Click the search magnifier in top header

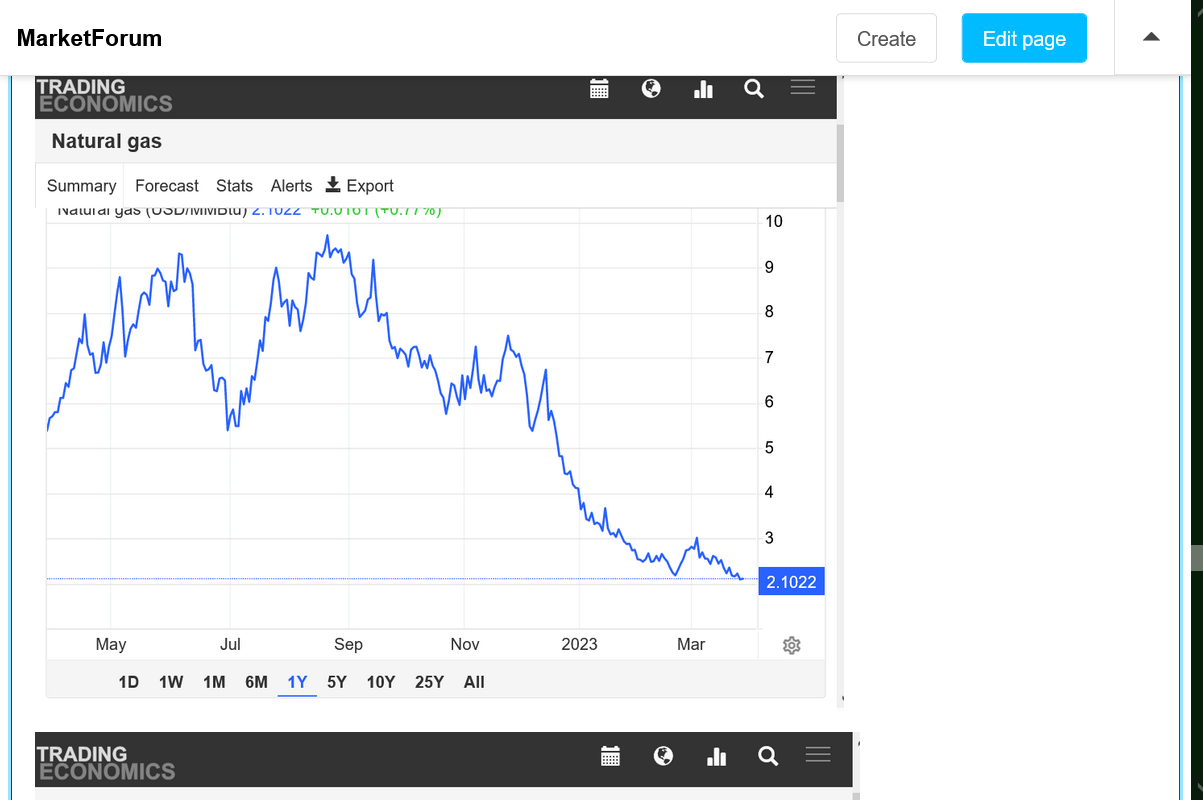point(754,89)
